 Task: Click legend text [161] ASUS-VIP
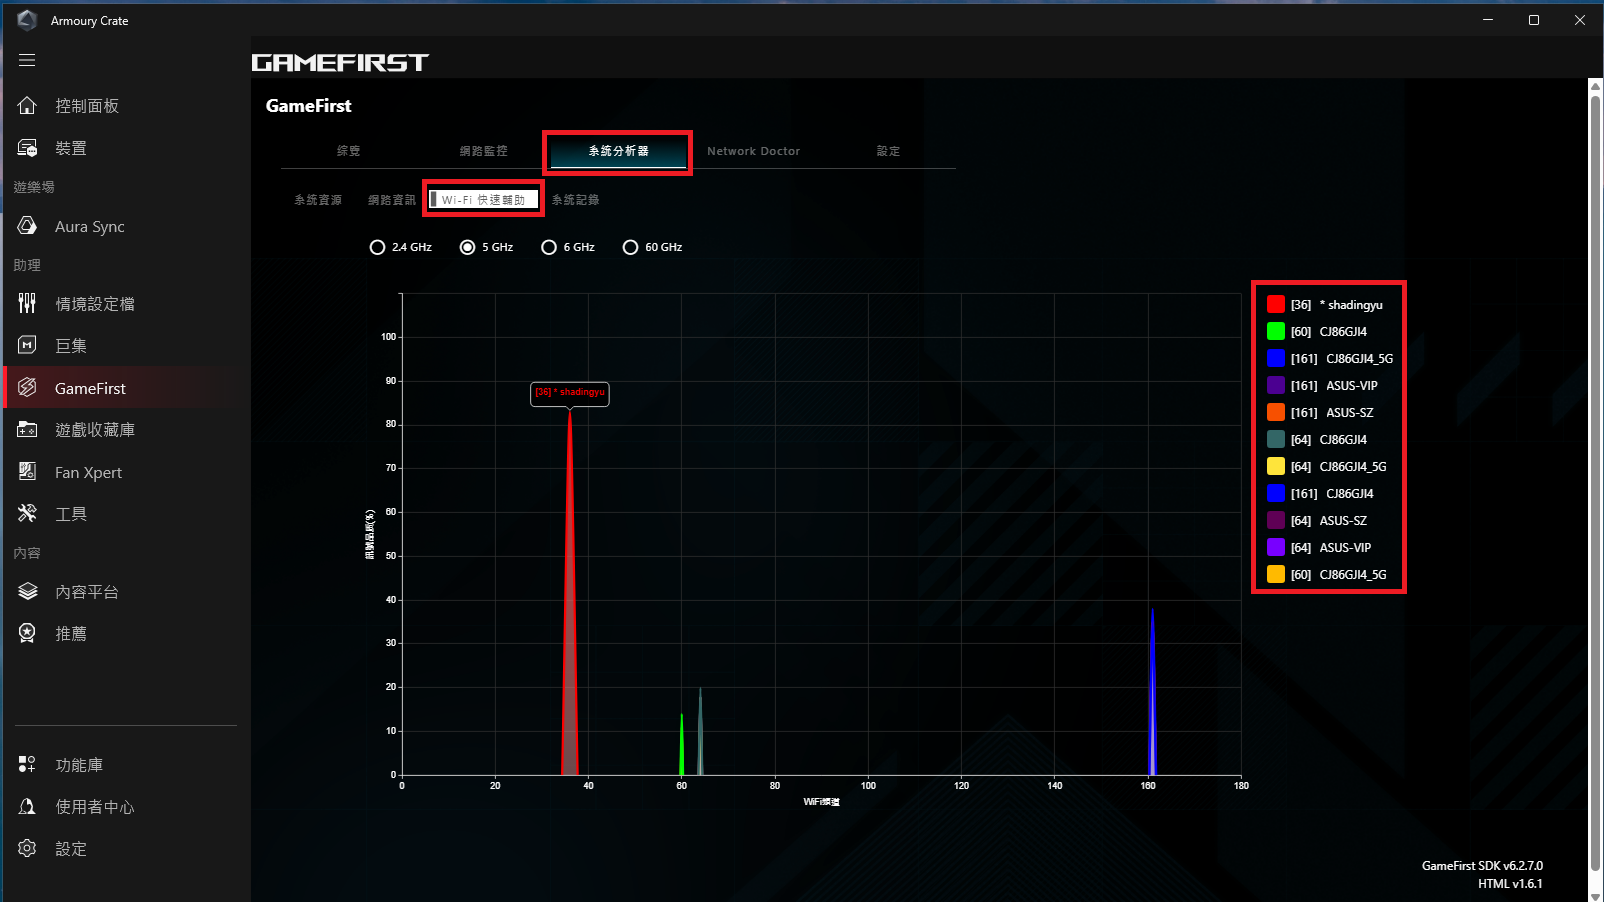tap(1334, 385)
